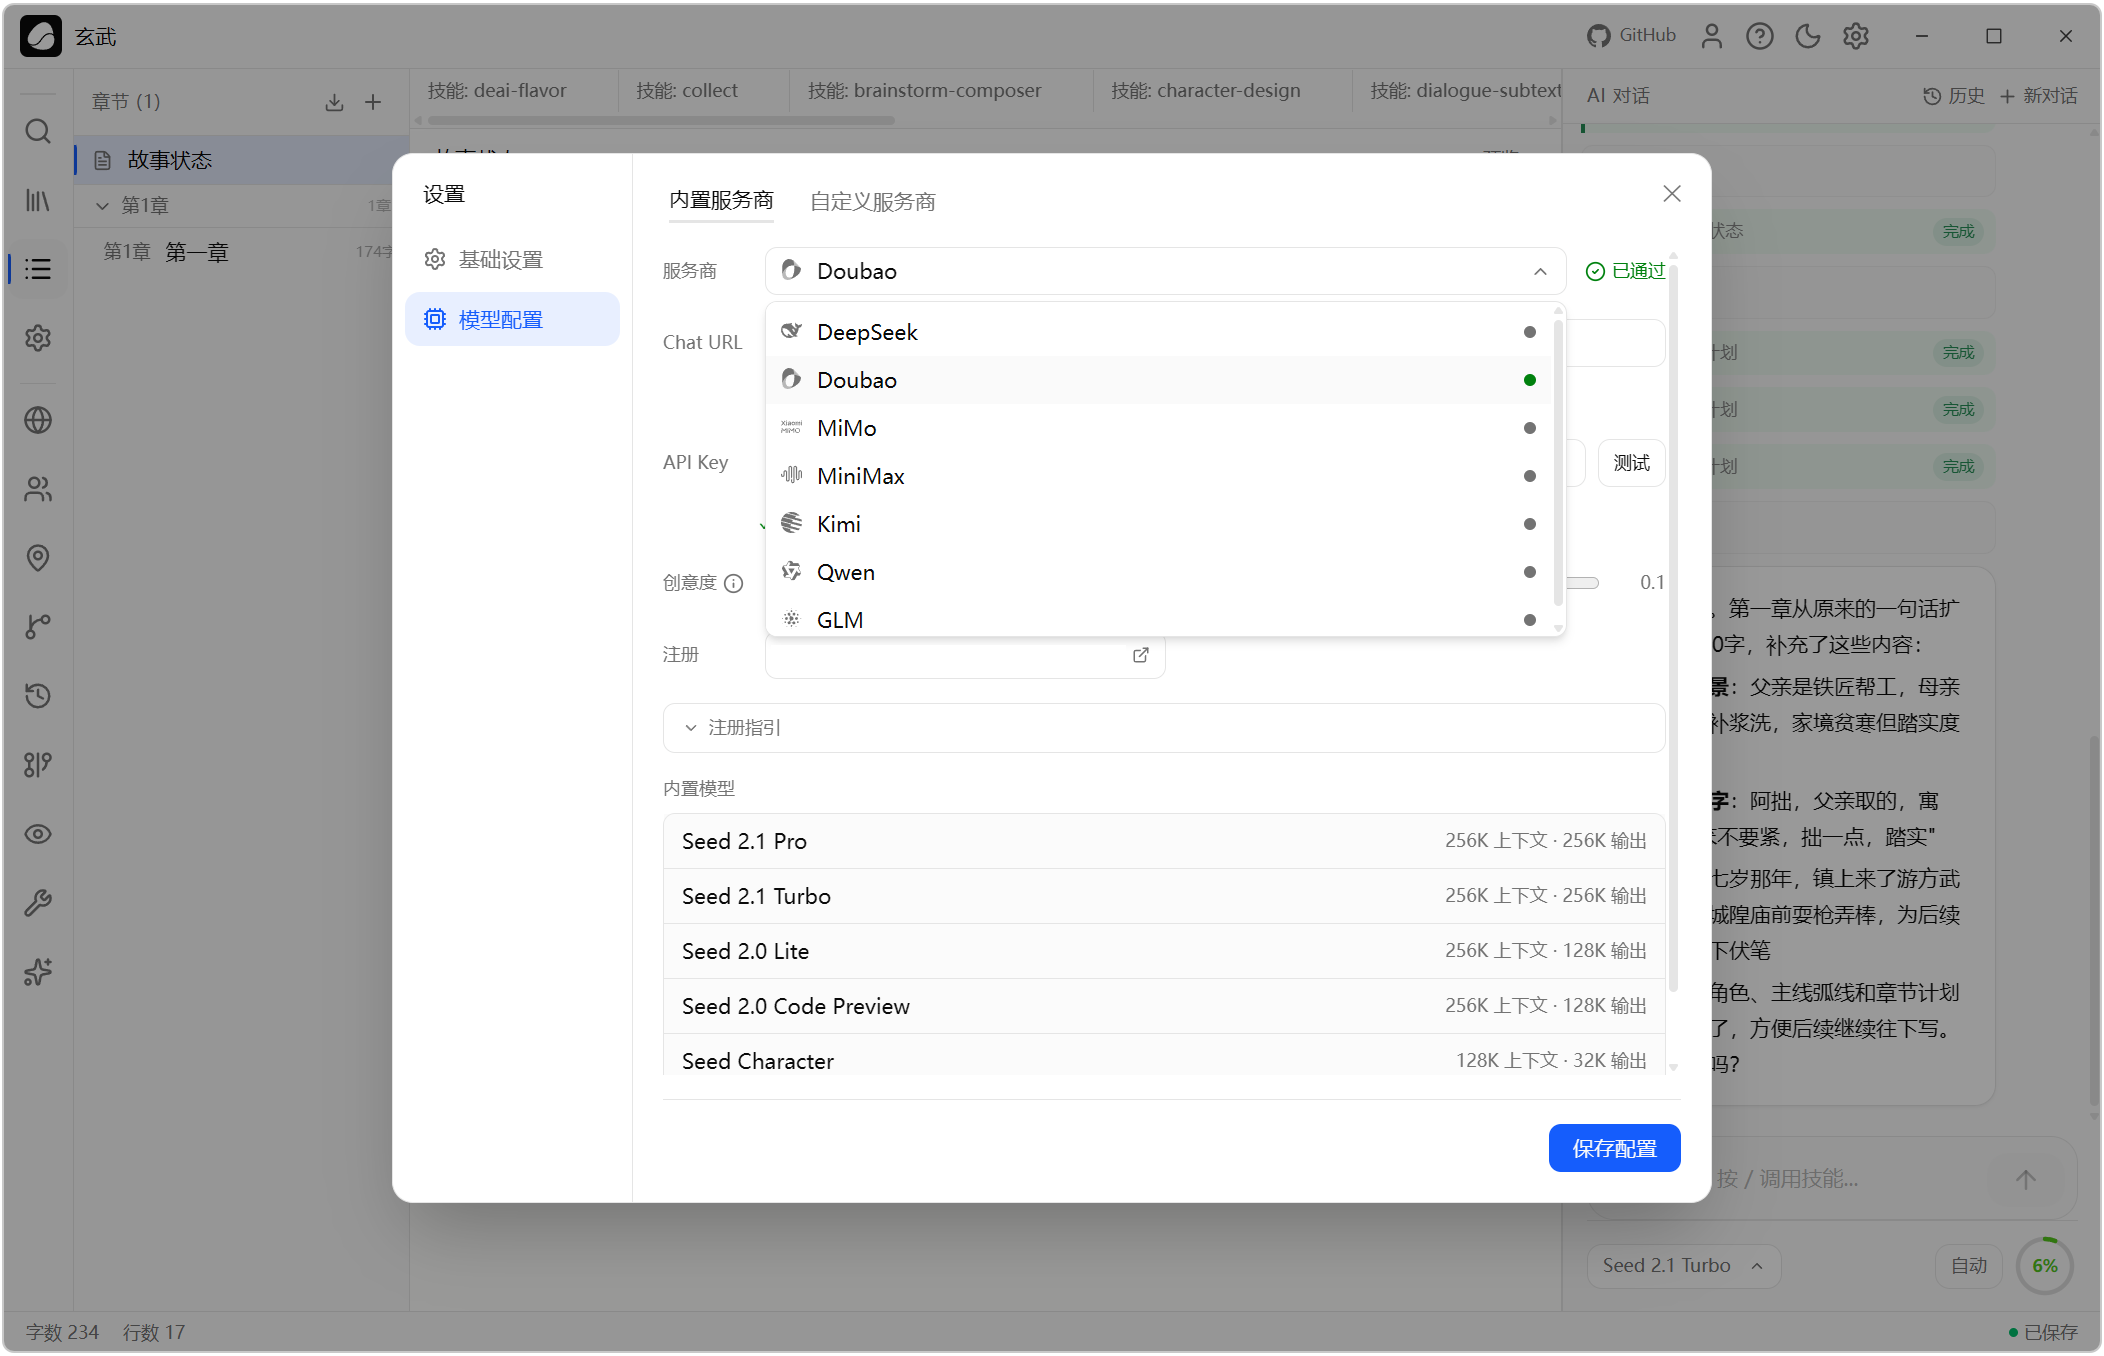This screenshot has height=1356, width=2104.
Task: Choose MiniMax from the provider list
Action: click(x=1158, y=476)
